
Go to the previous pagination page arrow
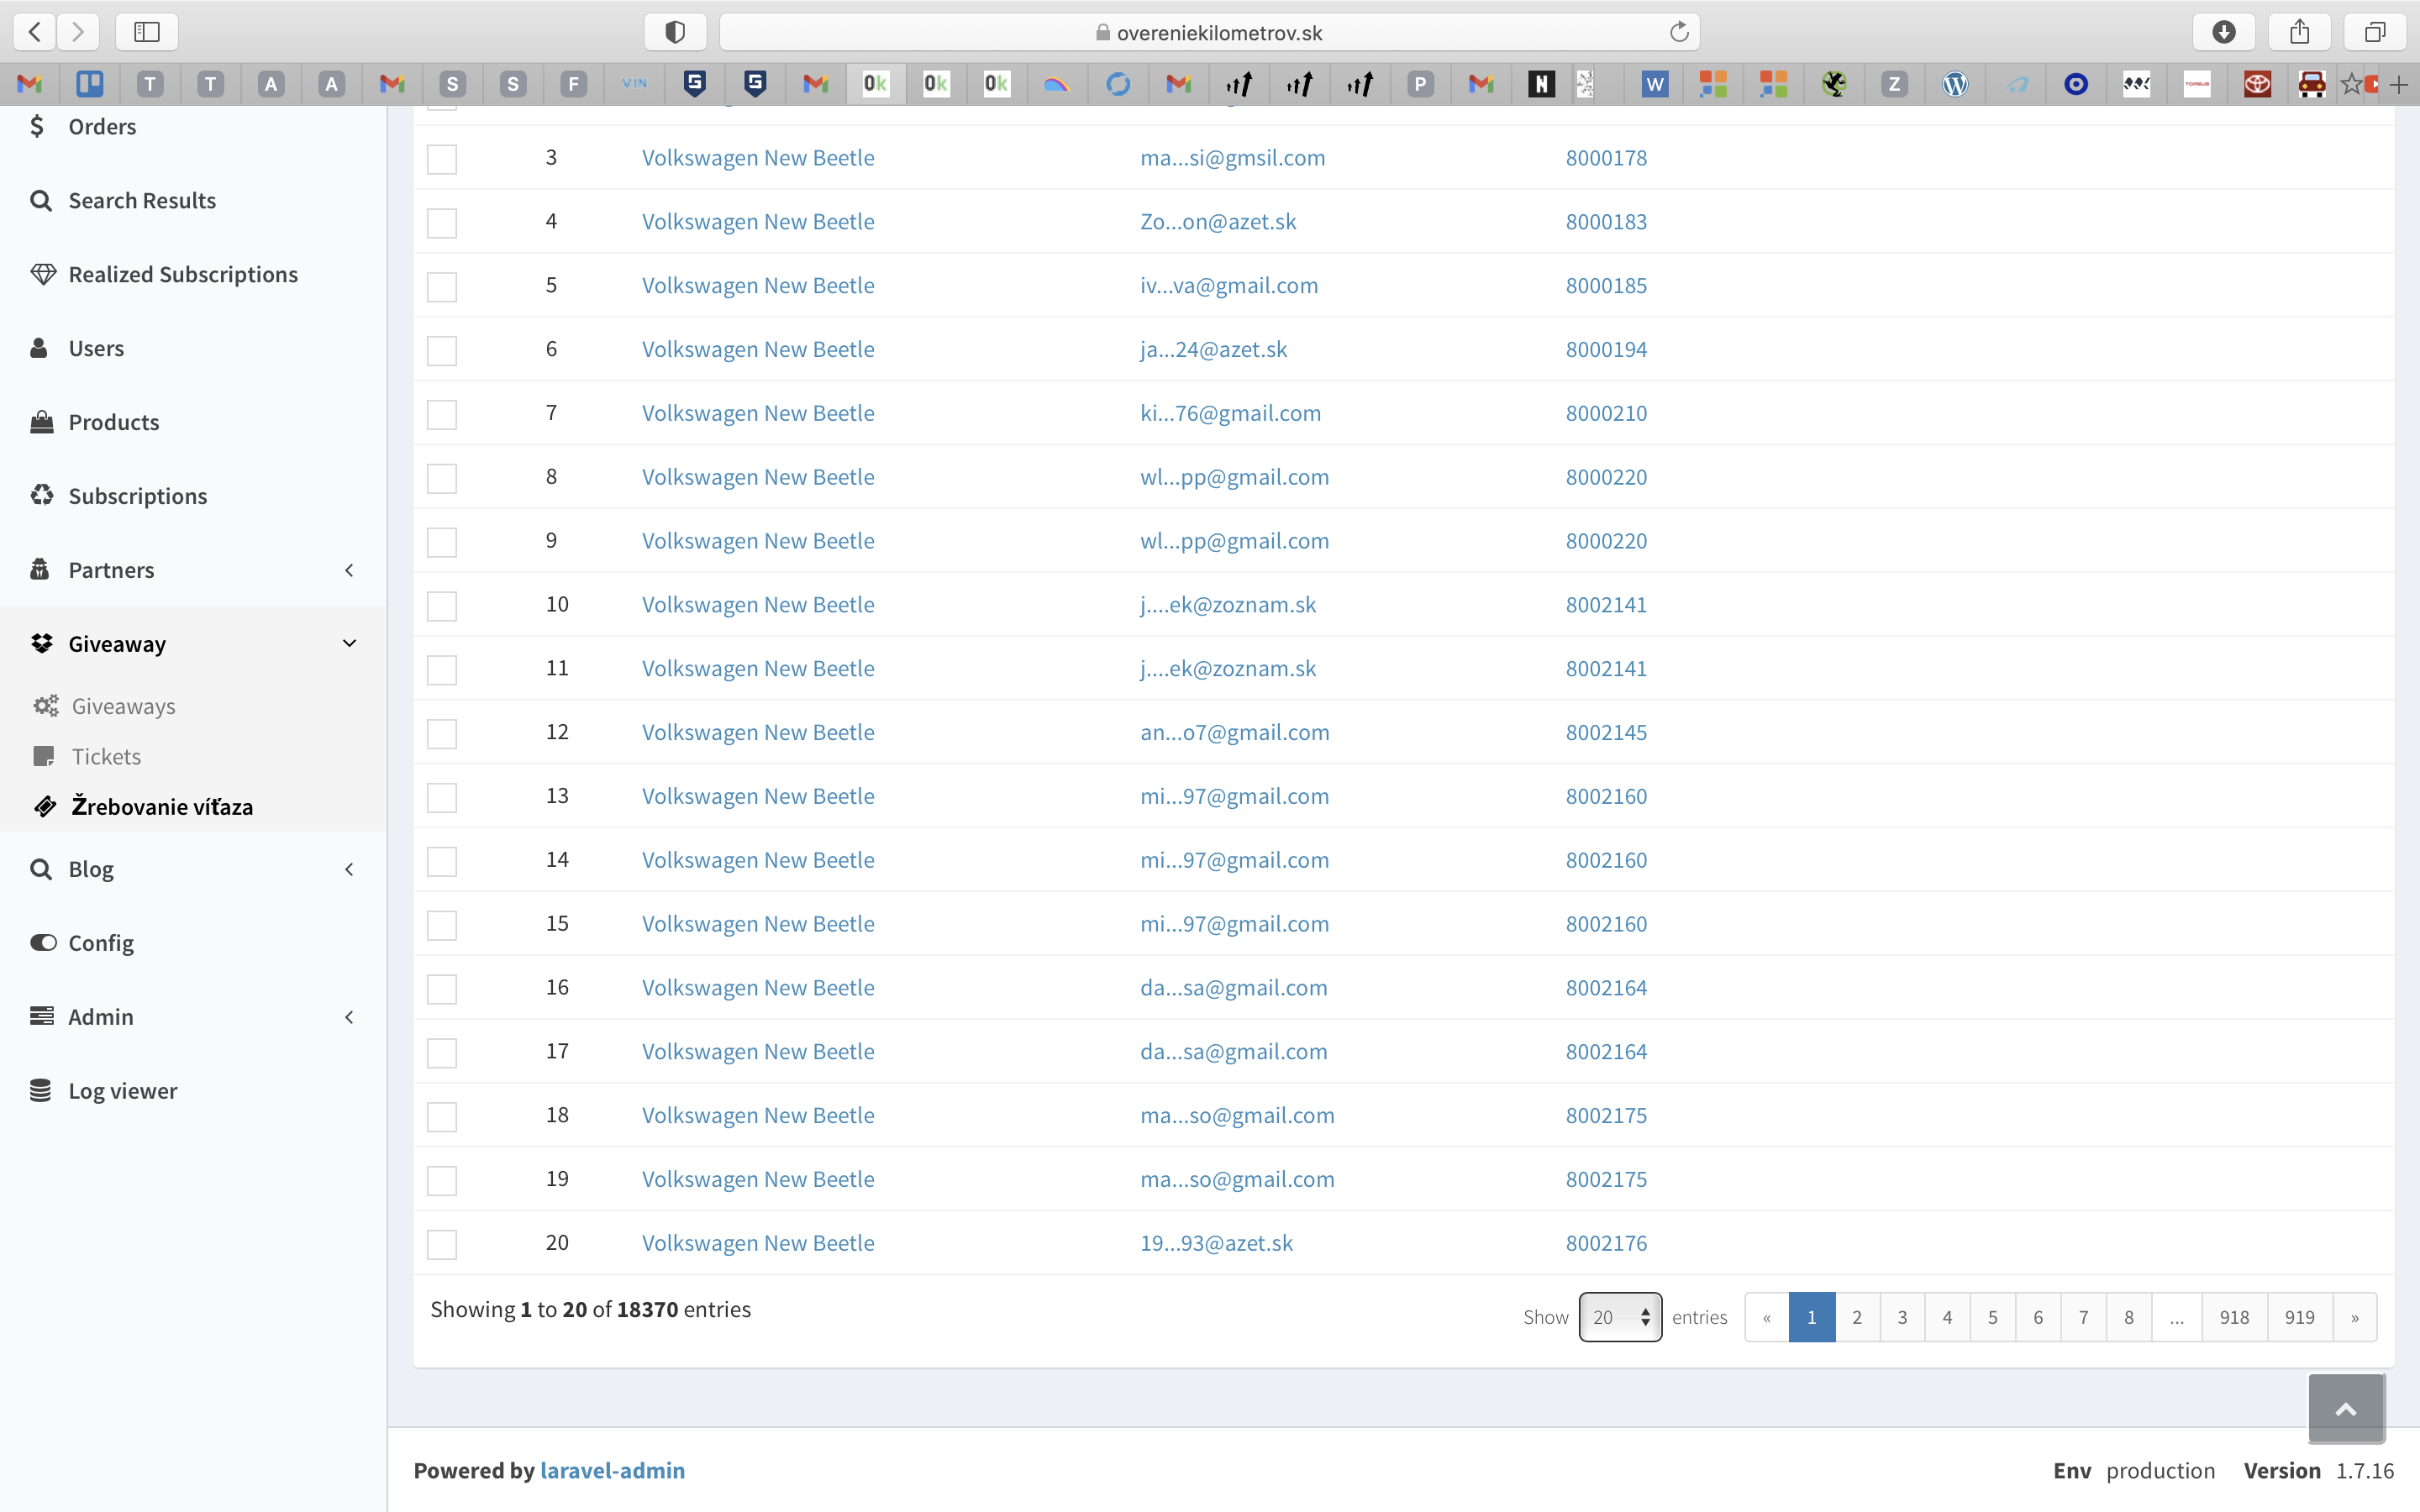pyautogui.click(x=1767, y=1317)
